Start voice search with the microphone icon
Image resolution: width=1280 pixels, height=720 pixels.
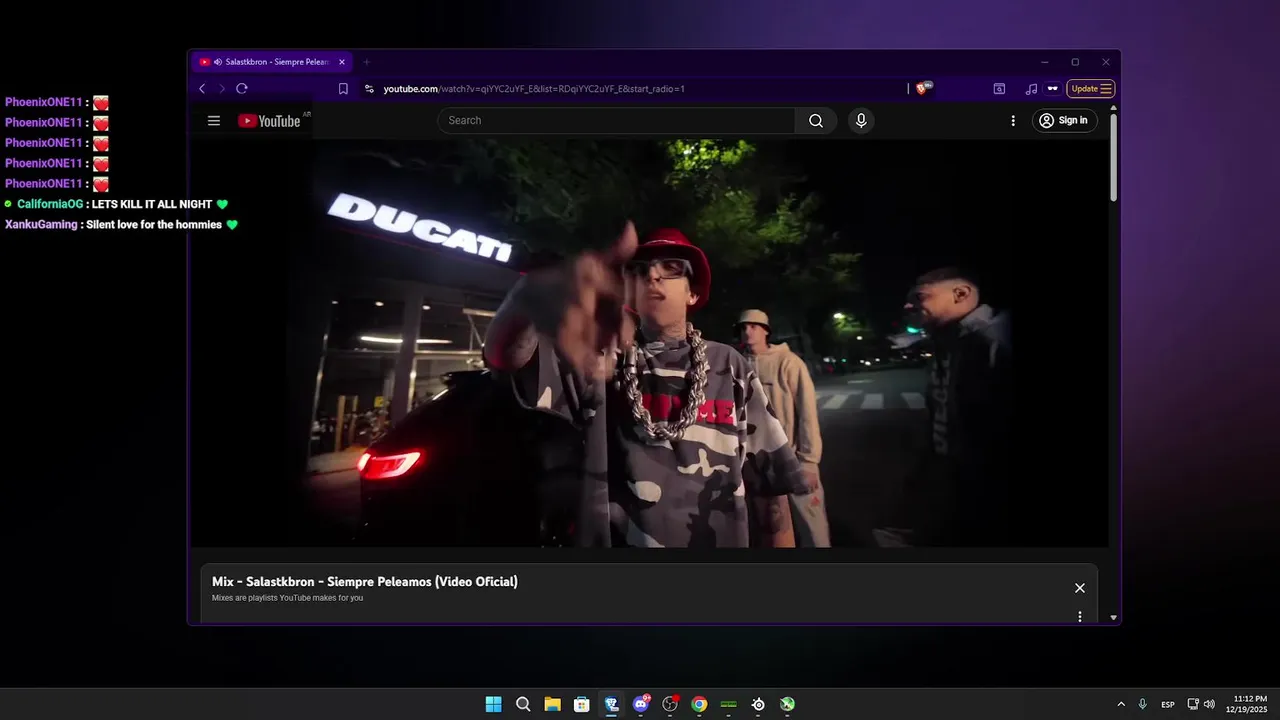tap(861, 121)
